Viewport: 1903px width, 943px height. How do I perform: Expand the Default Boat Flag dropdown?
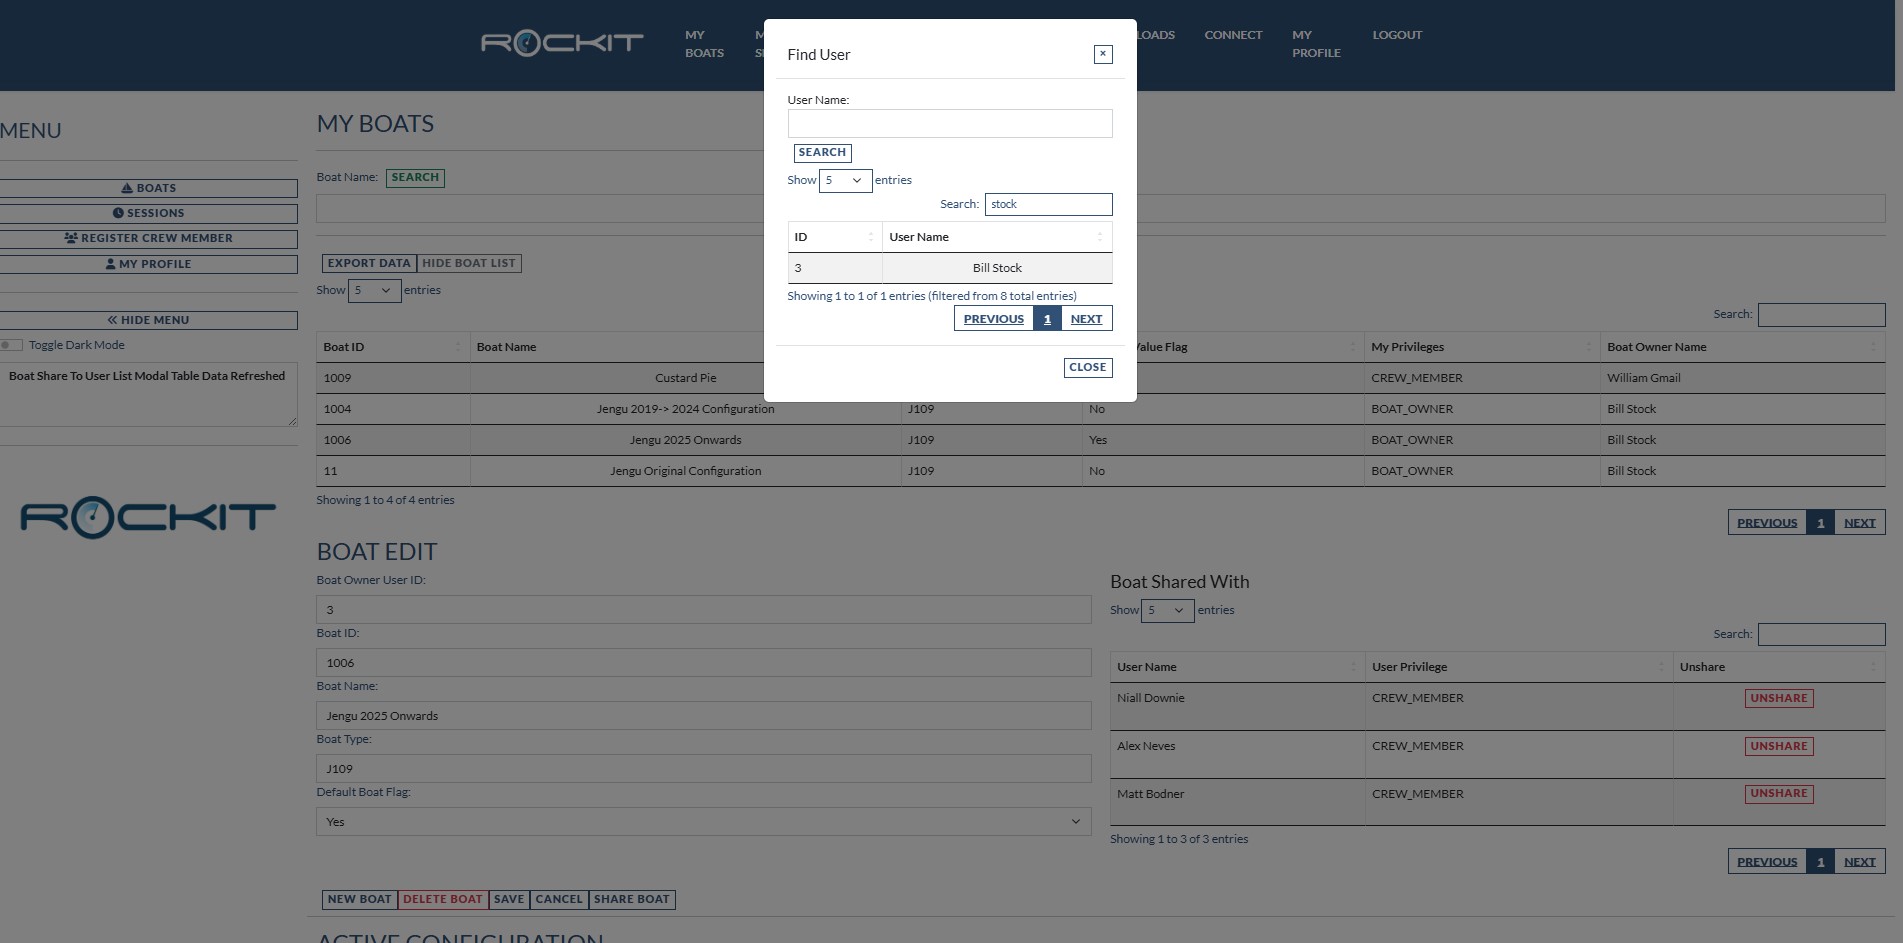703,822
